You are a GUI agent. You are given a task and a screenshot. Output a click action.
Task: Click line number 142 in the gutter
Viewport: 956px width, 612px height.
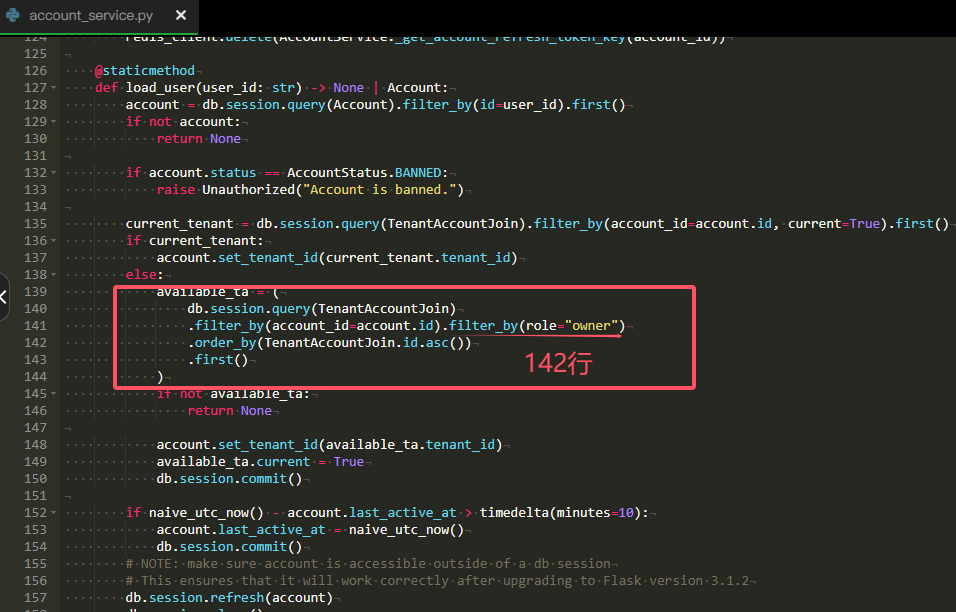[x=34, y=343]
